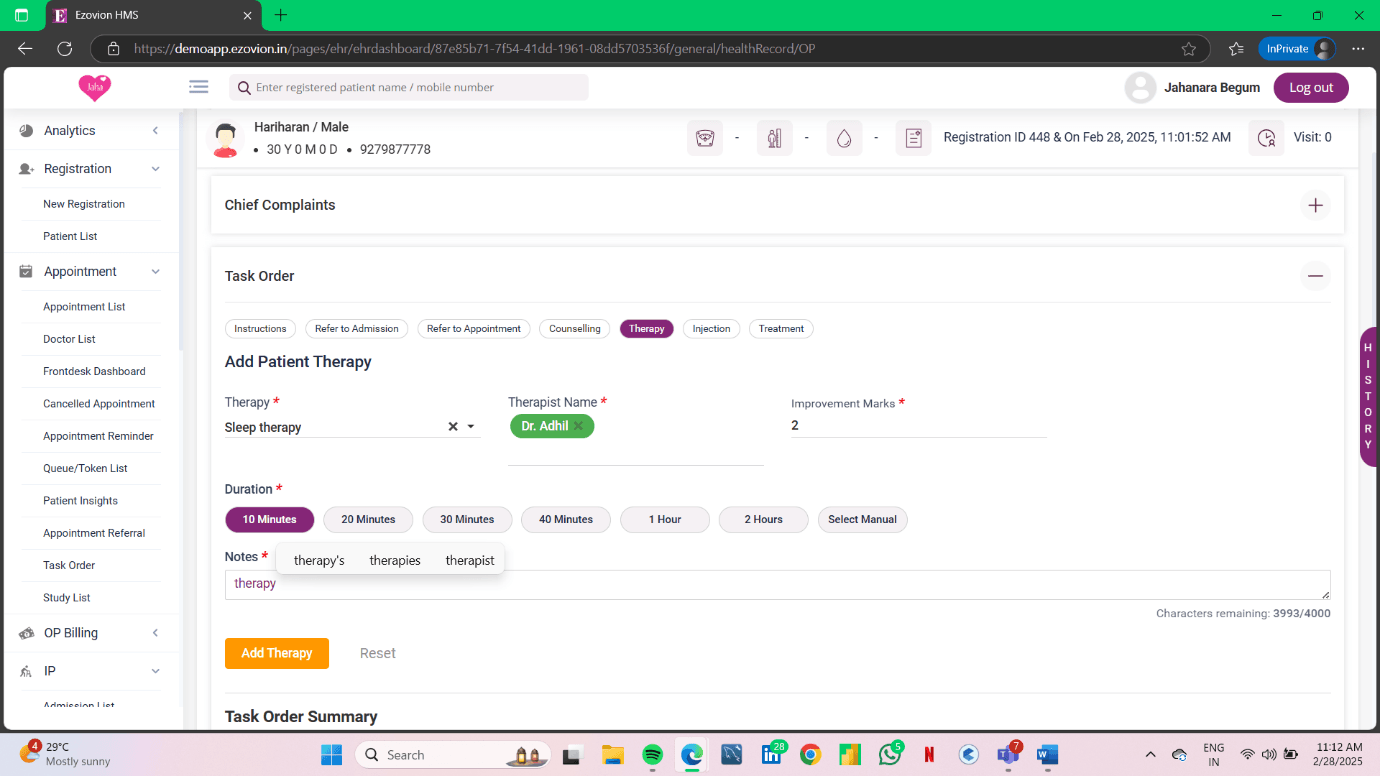Click the registration document icon
Screen dimensions: 1380x776
pos(913,138)
